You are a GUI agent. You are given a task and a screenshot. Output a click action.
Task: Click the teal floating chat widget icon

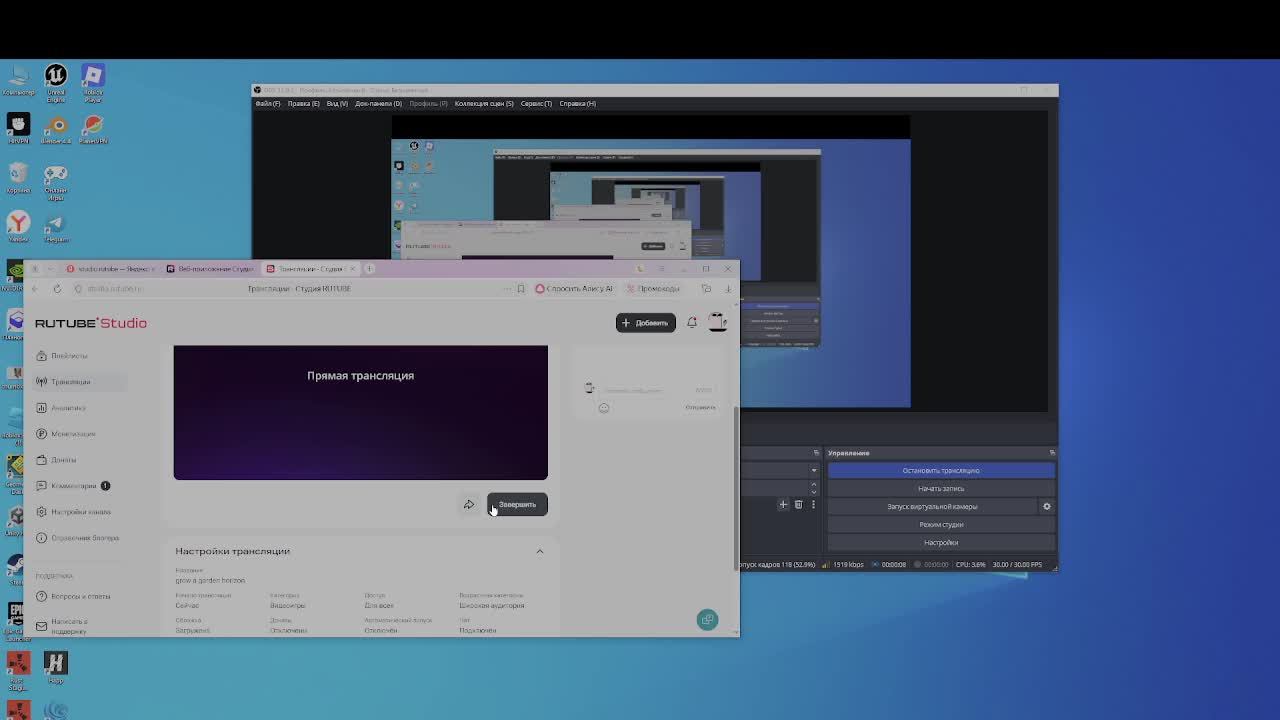[x=707, y=620]
